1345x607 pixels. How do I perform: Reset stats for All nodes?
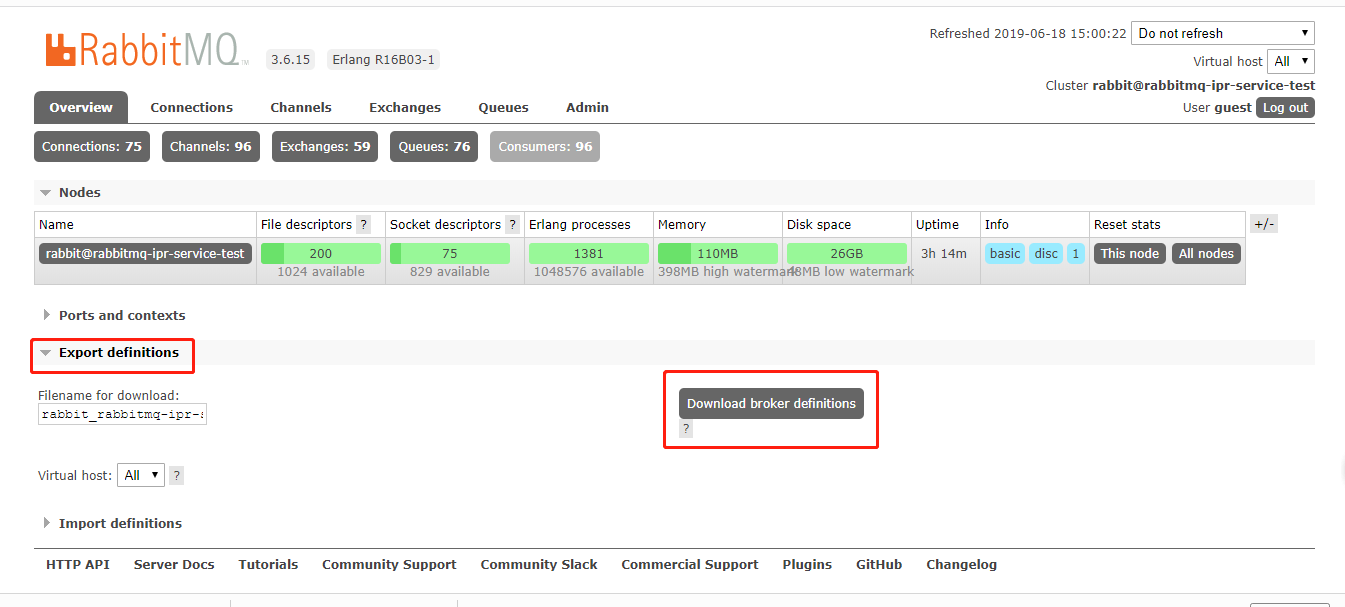point(1206,254)
